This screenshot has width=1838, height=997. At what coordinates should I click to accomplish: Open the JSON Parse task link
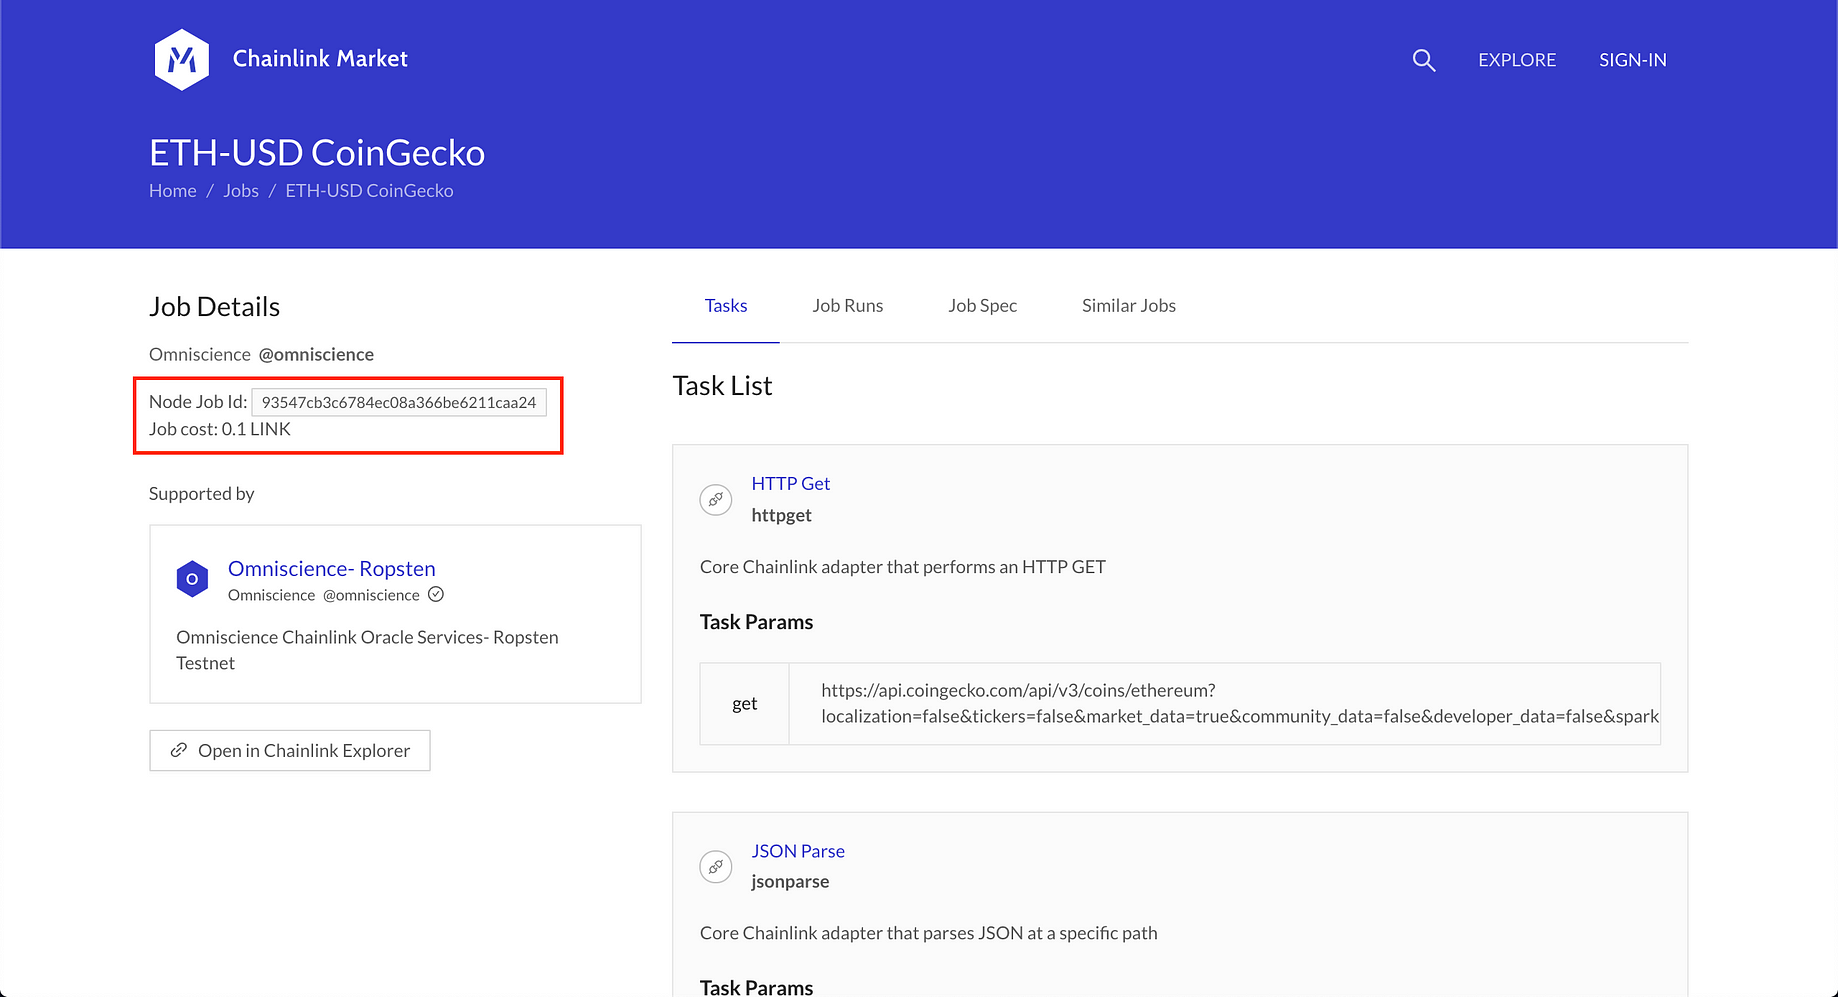coord(798,851)
